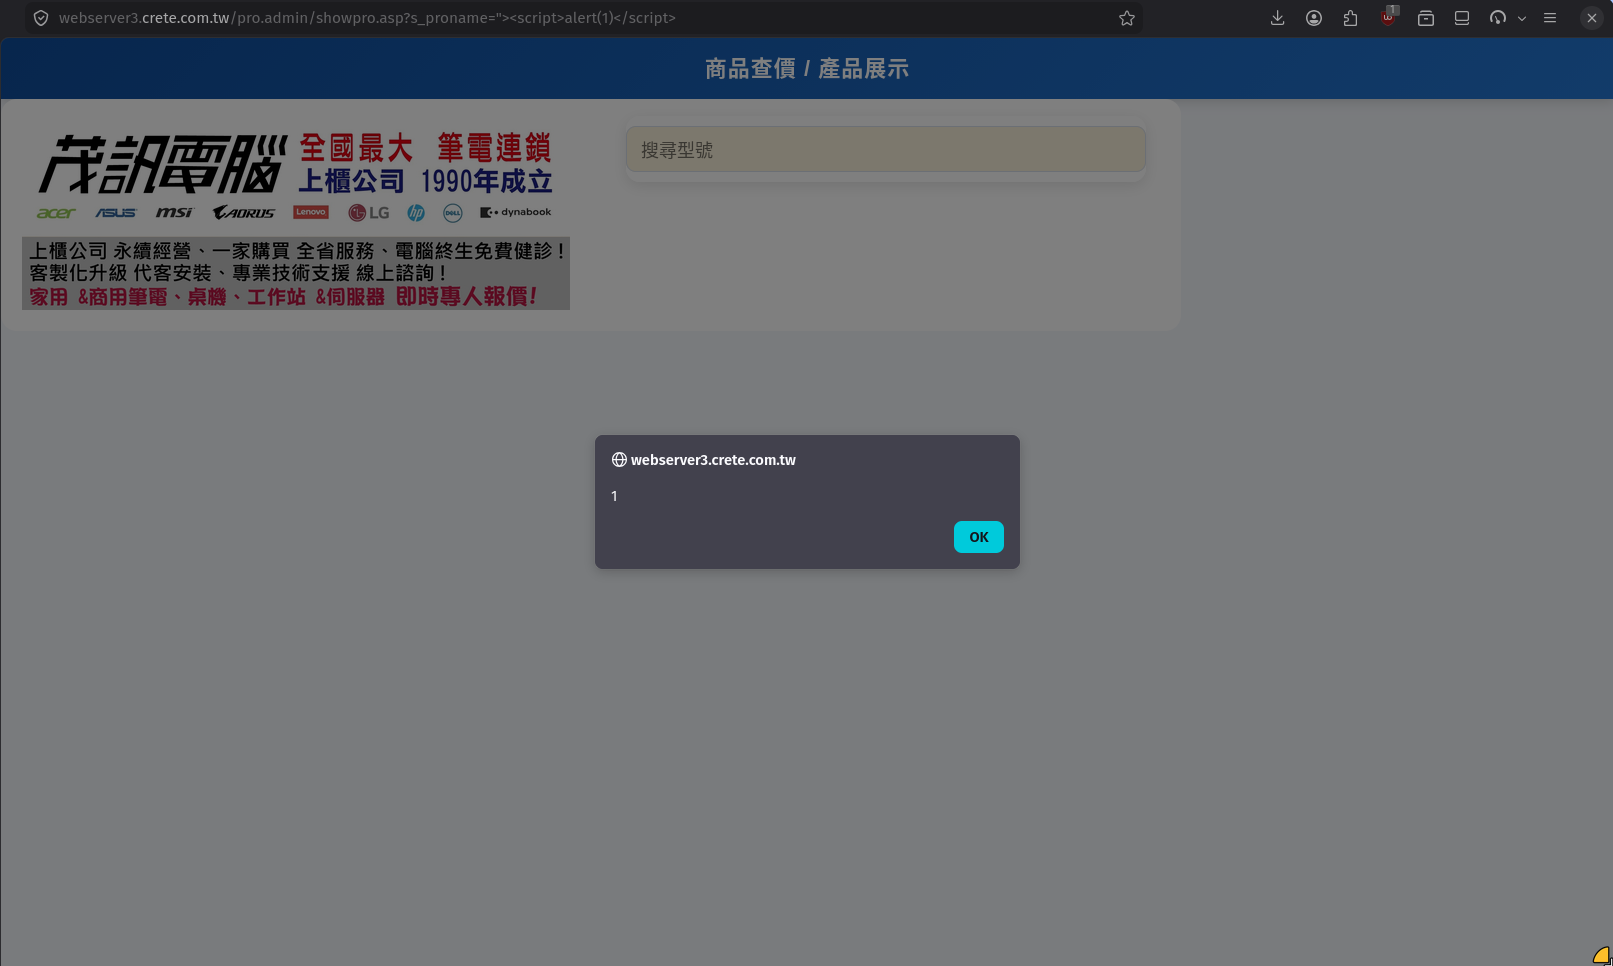Open the extensions puzzle-piece menu
The width and height of the screenshot is (1613, 966).
point(1351,18)
